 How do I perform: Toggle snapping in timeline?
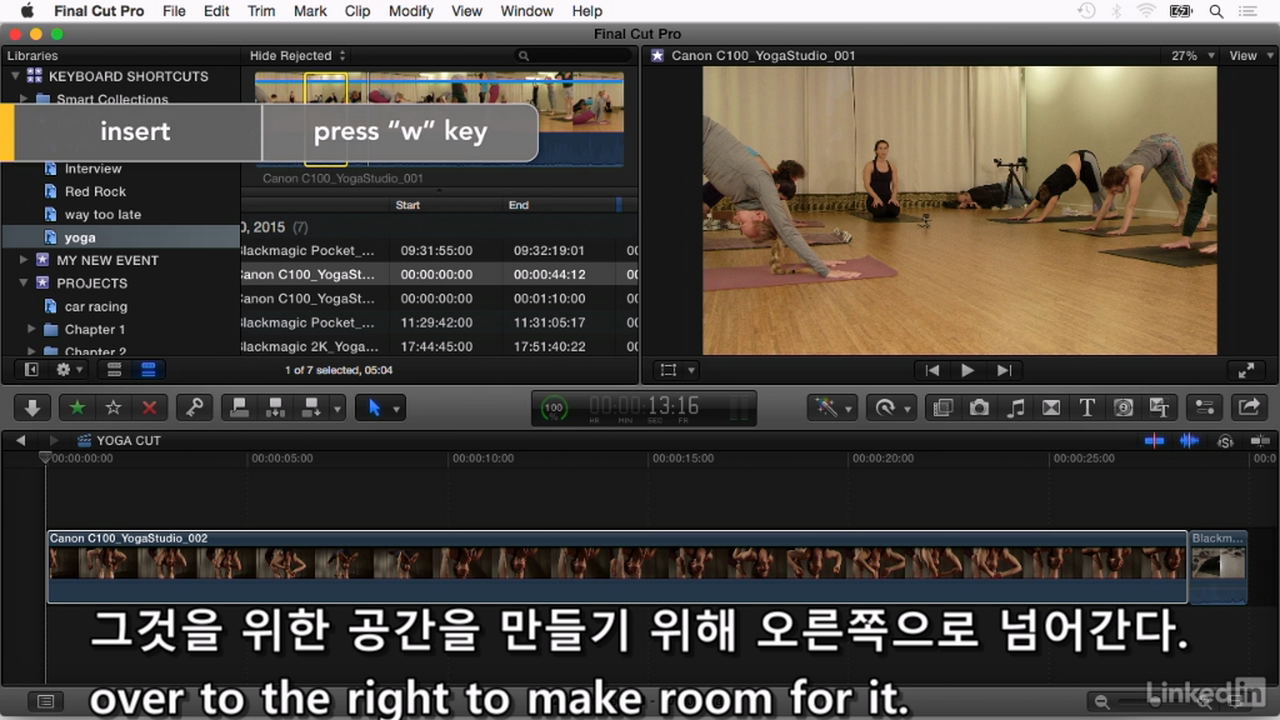(x=1260, y=440)
